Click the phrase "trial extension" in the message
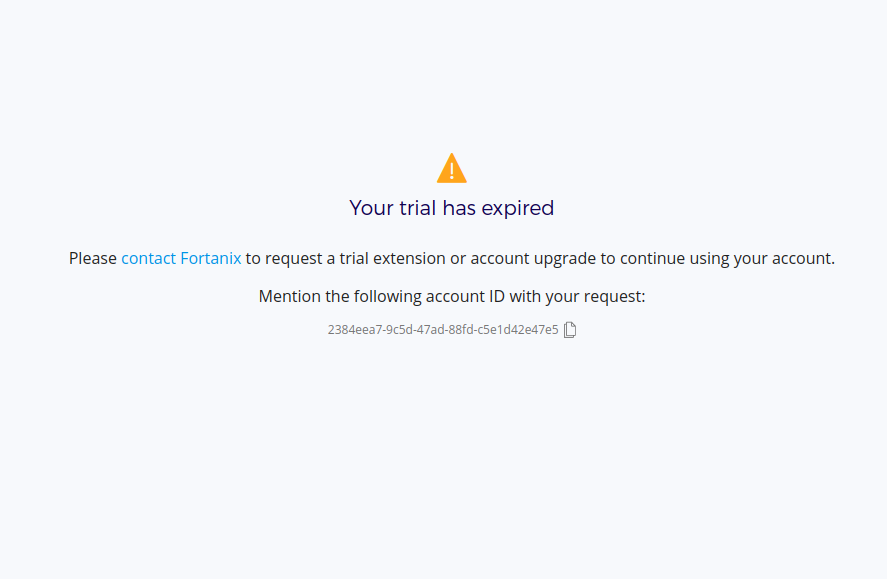This screenshot has width=887, height=579. point(393,258)
